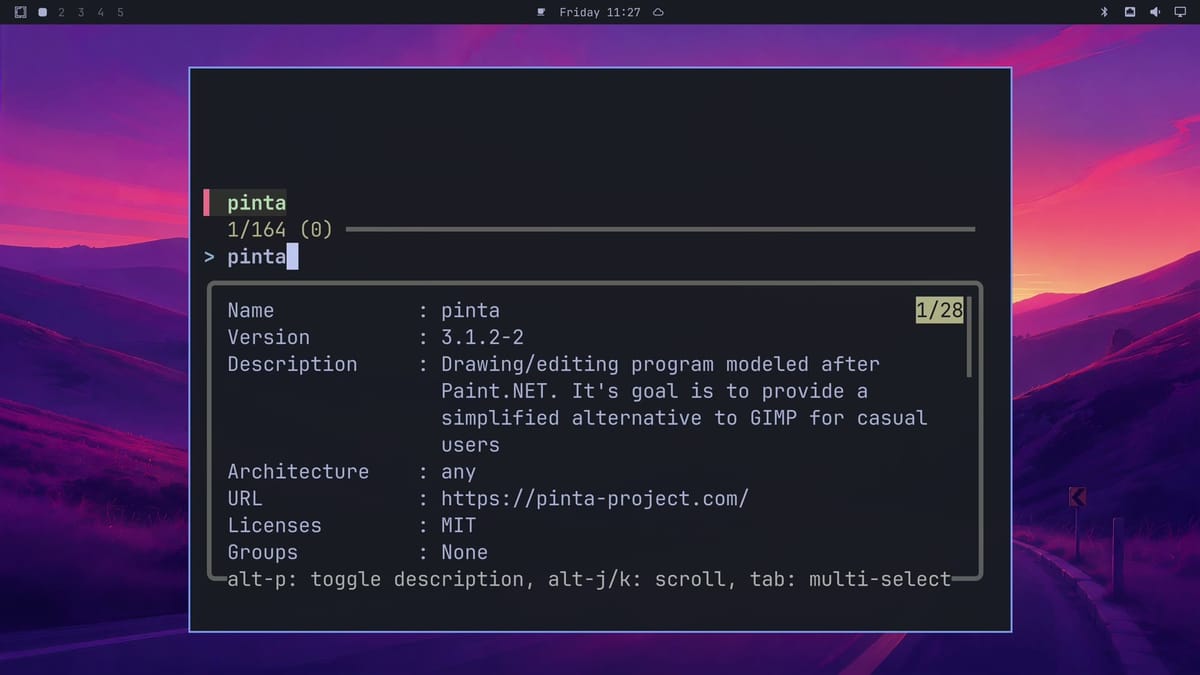The width and height of the screenshot is (1200, 675).
Task: Click the Architecture field label
Action: pyautogui.click(x=298, y=471)
